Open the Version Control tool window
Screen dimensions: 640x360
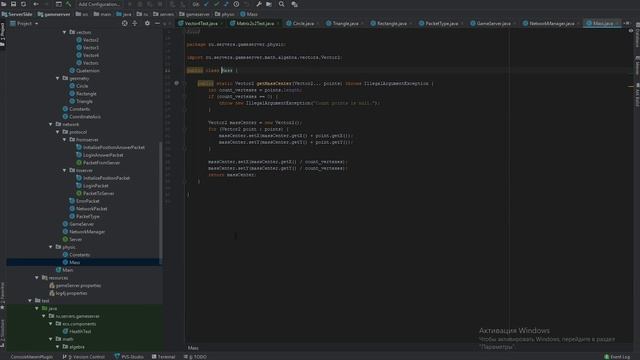tap(84, 357)
